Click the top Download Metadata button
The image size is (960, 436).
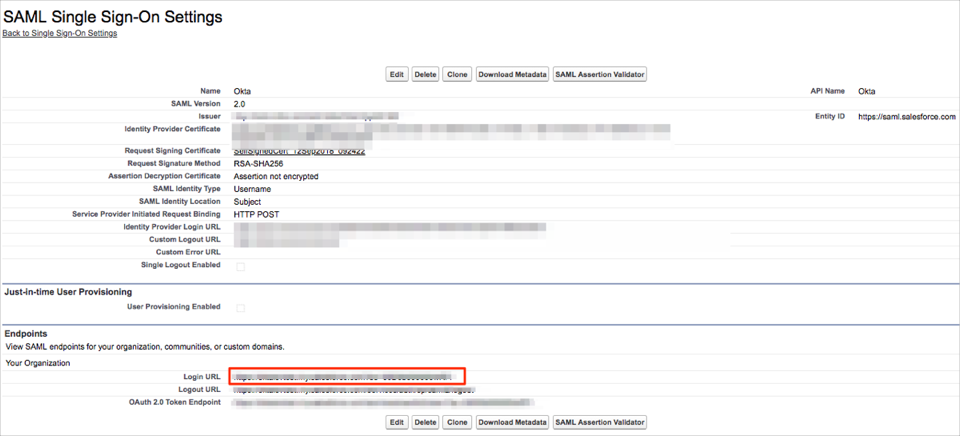coord(512,75)
